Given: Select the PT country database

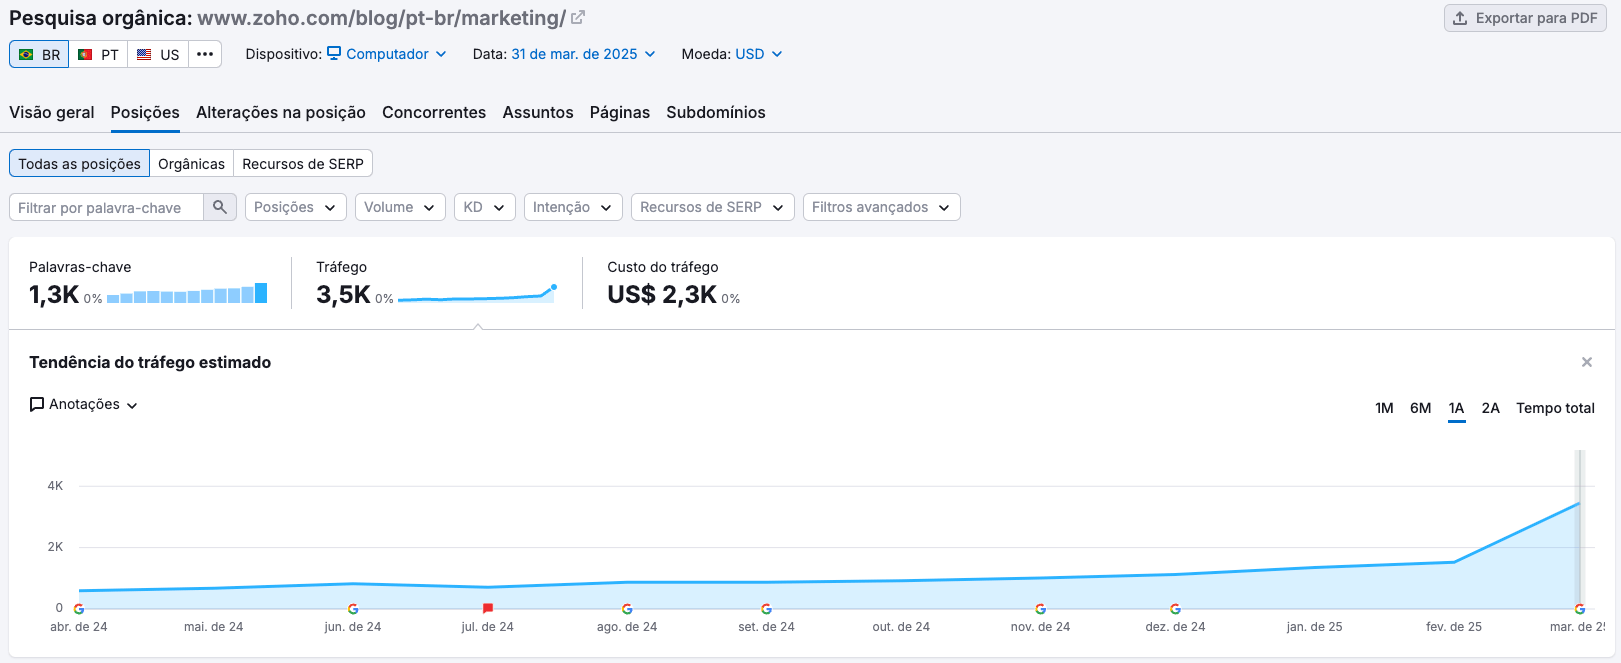Looking at the screenshot, I should (98, 54).
